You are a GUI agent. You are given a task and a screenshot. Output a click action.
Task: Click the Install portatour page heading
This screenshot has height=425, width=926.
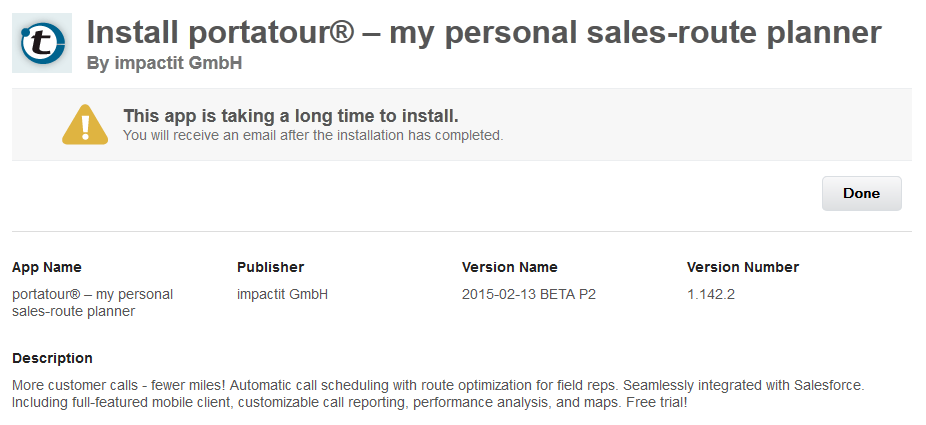coord(484,32)
